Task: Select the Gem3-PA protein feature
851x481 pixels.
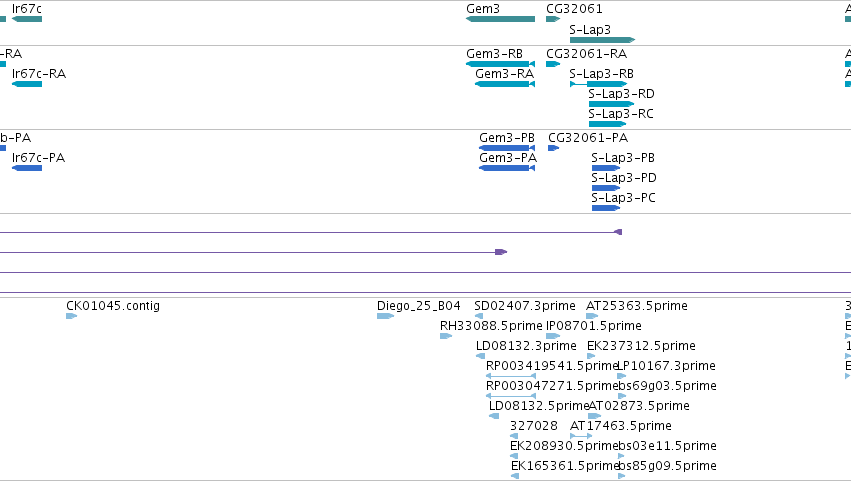Action: (x=507, y=168)
